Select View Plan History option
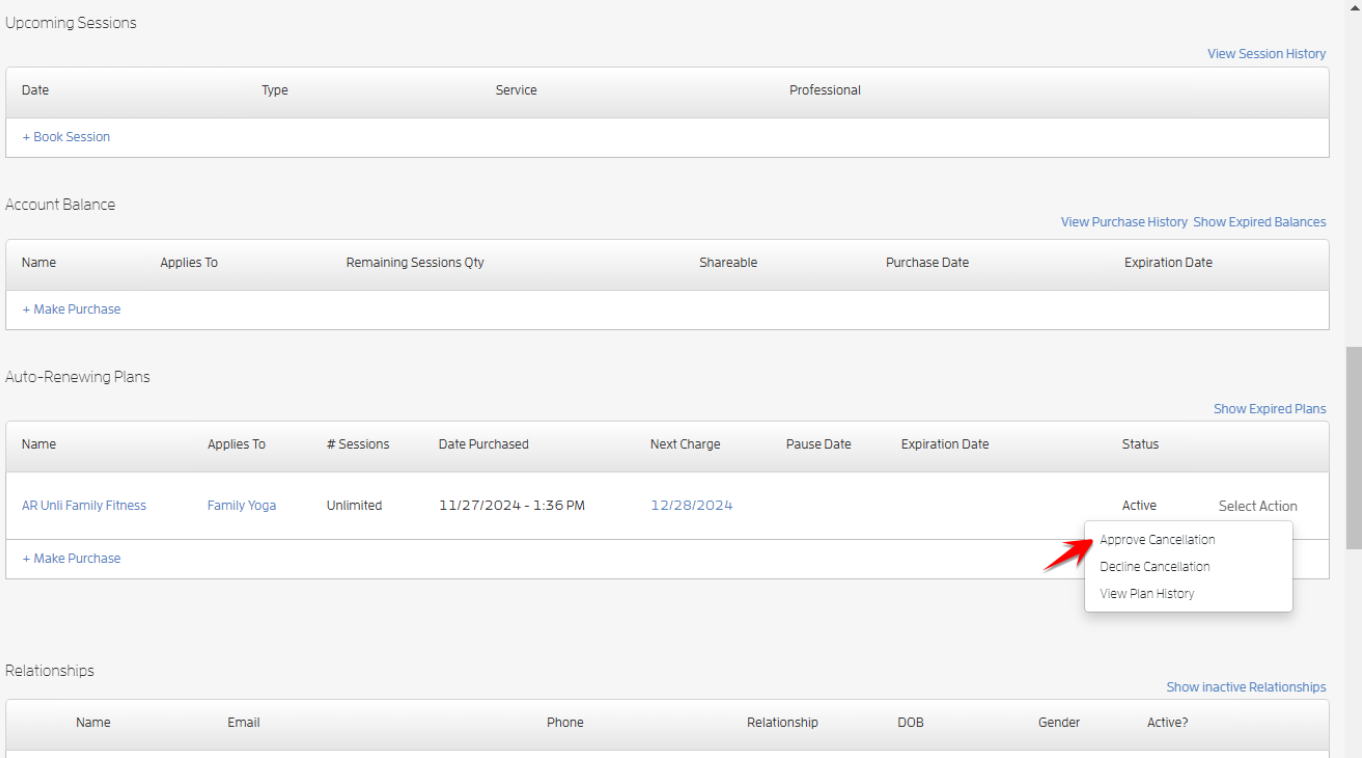The image size is (1362, 758). 1147,594
